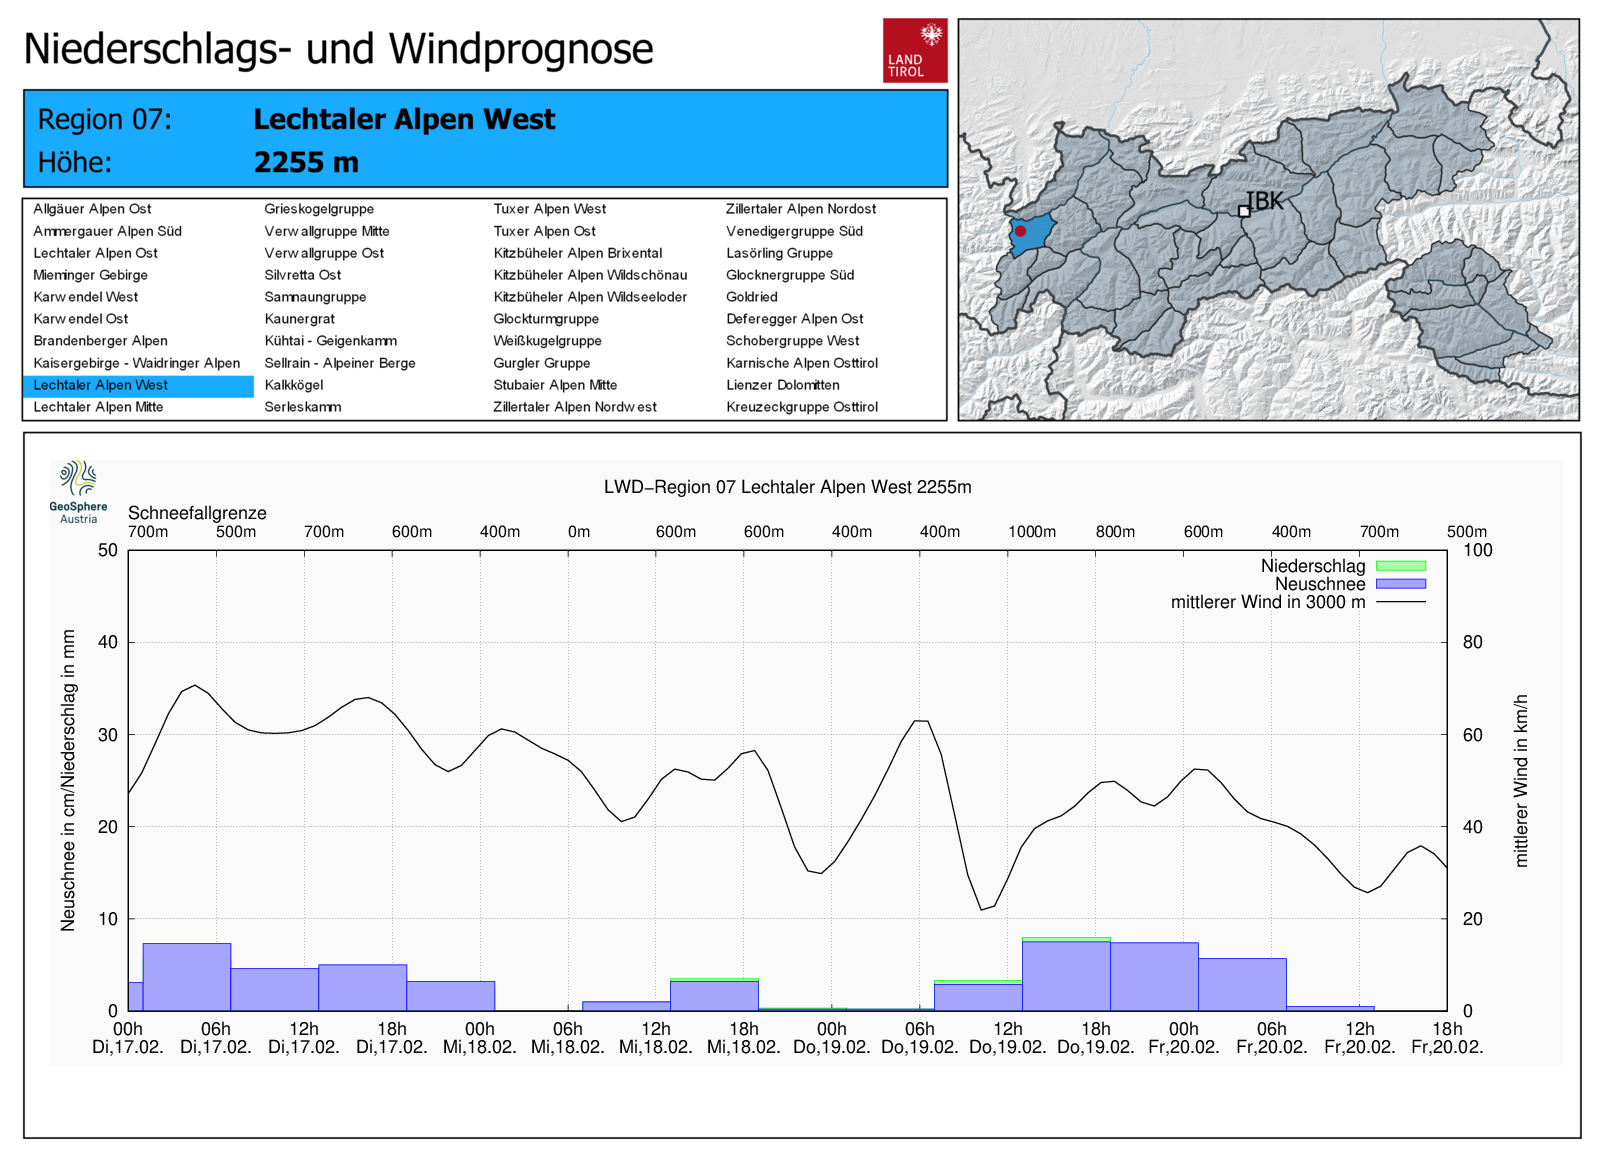Select Lechtaler Alpen West in region list

[x=101, y=385]
